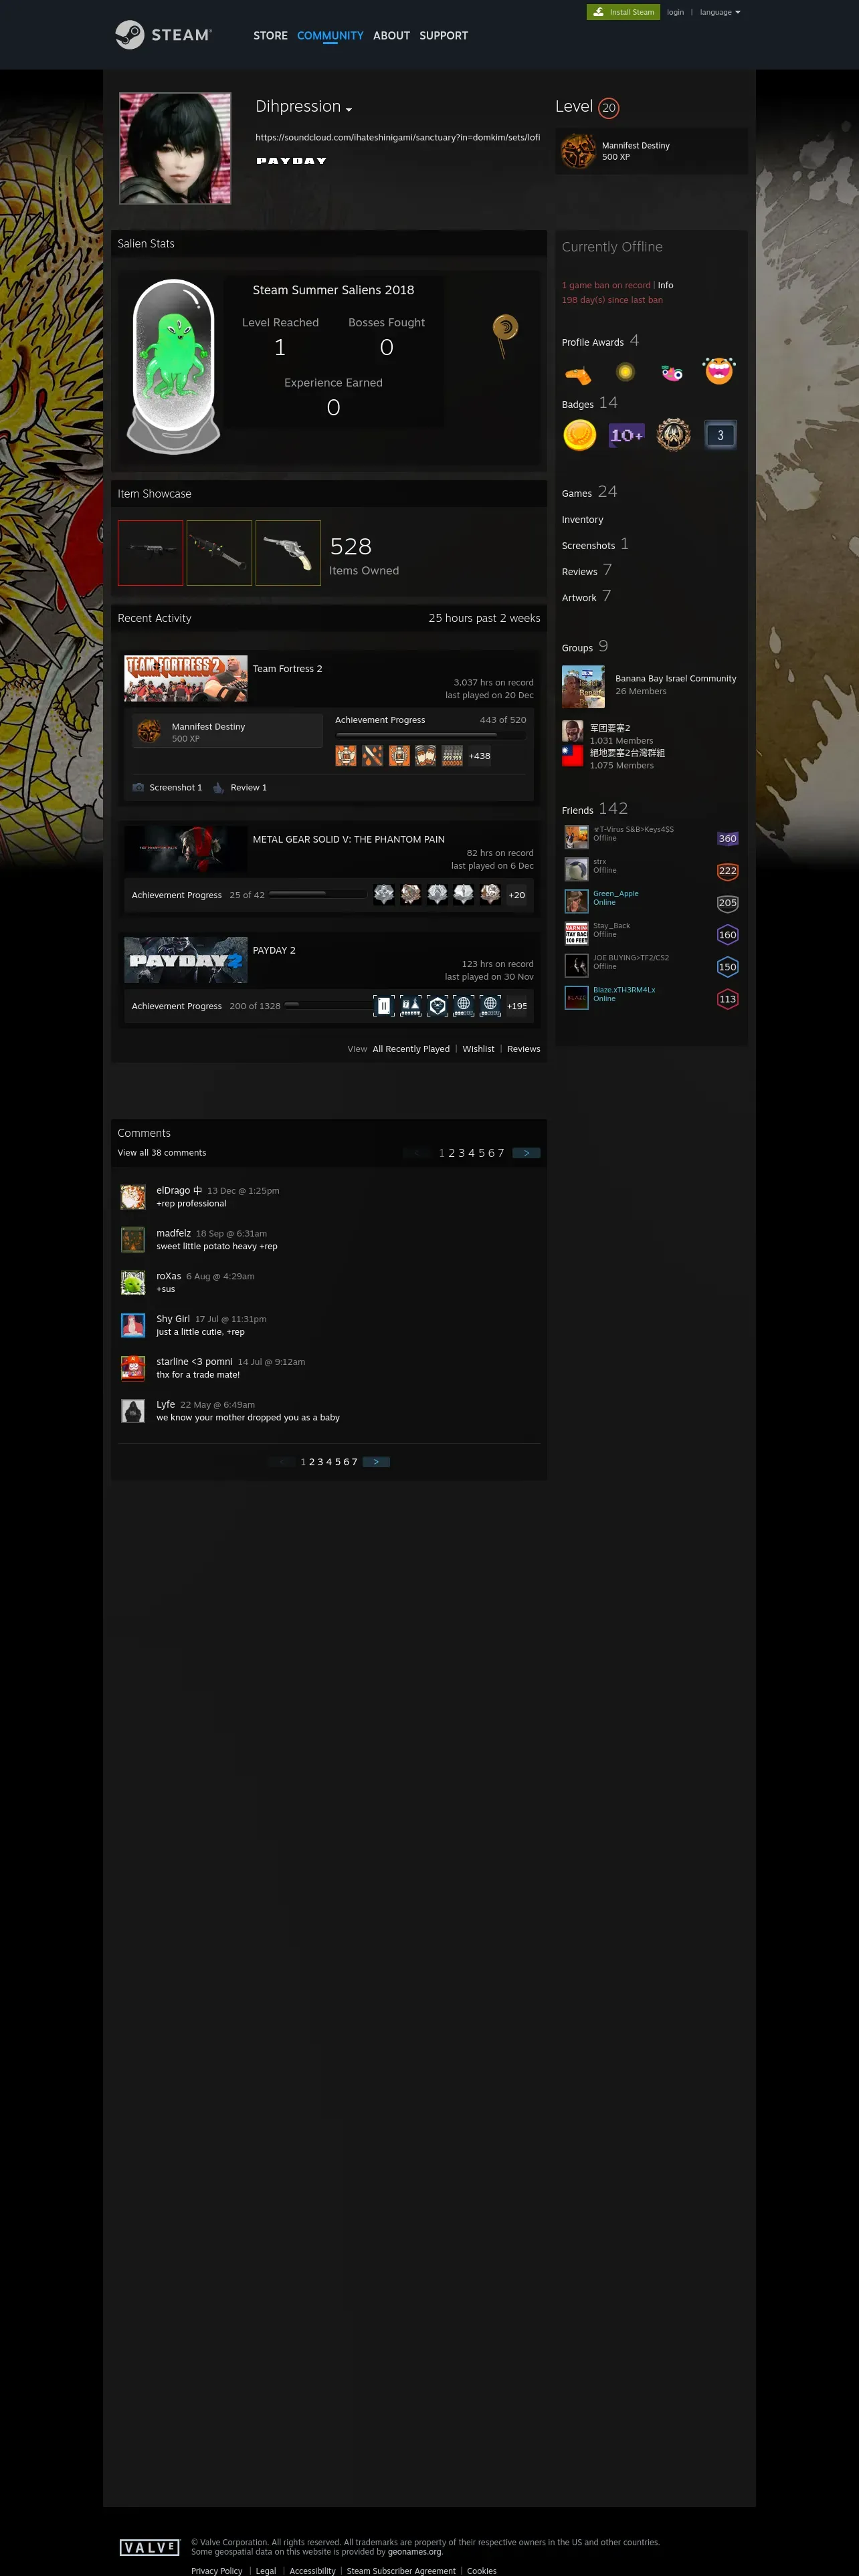The image size is (859, 2576).
Task: Open PAYDAY 2 game banner
Action: 186,960
